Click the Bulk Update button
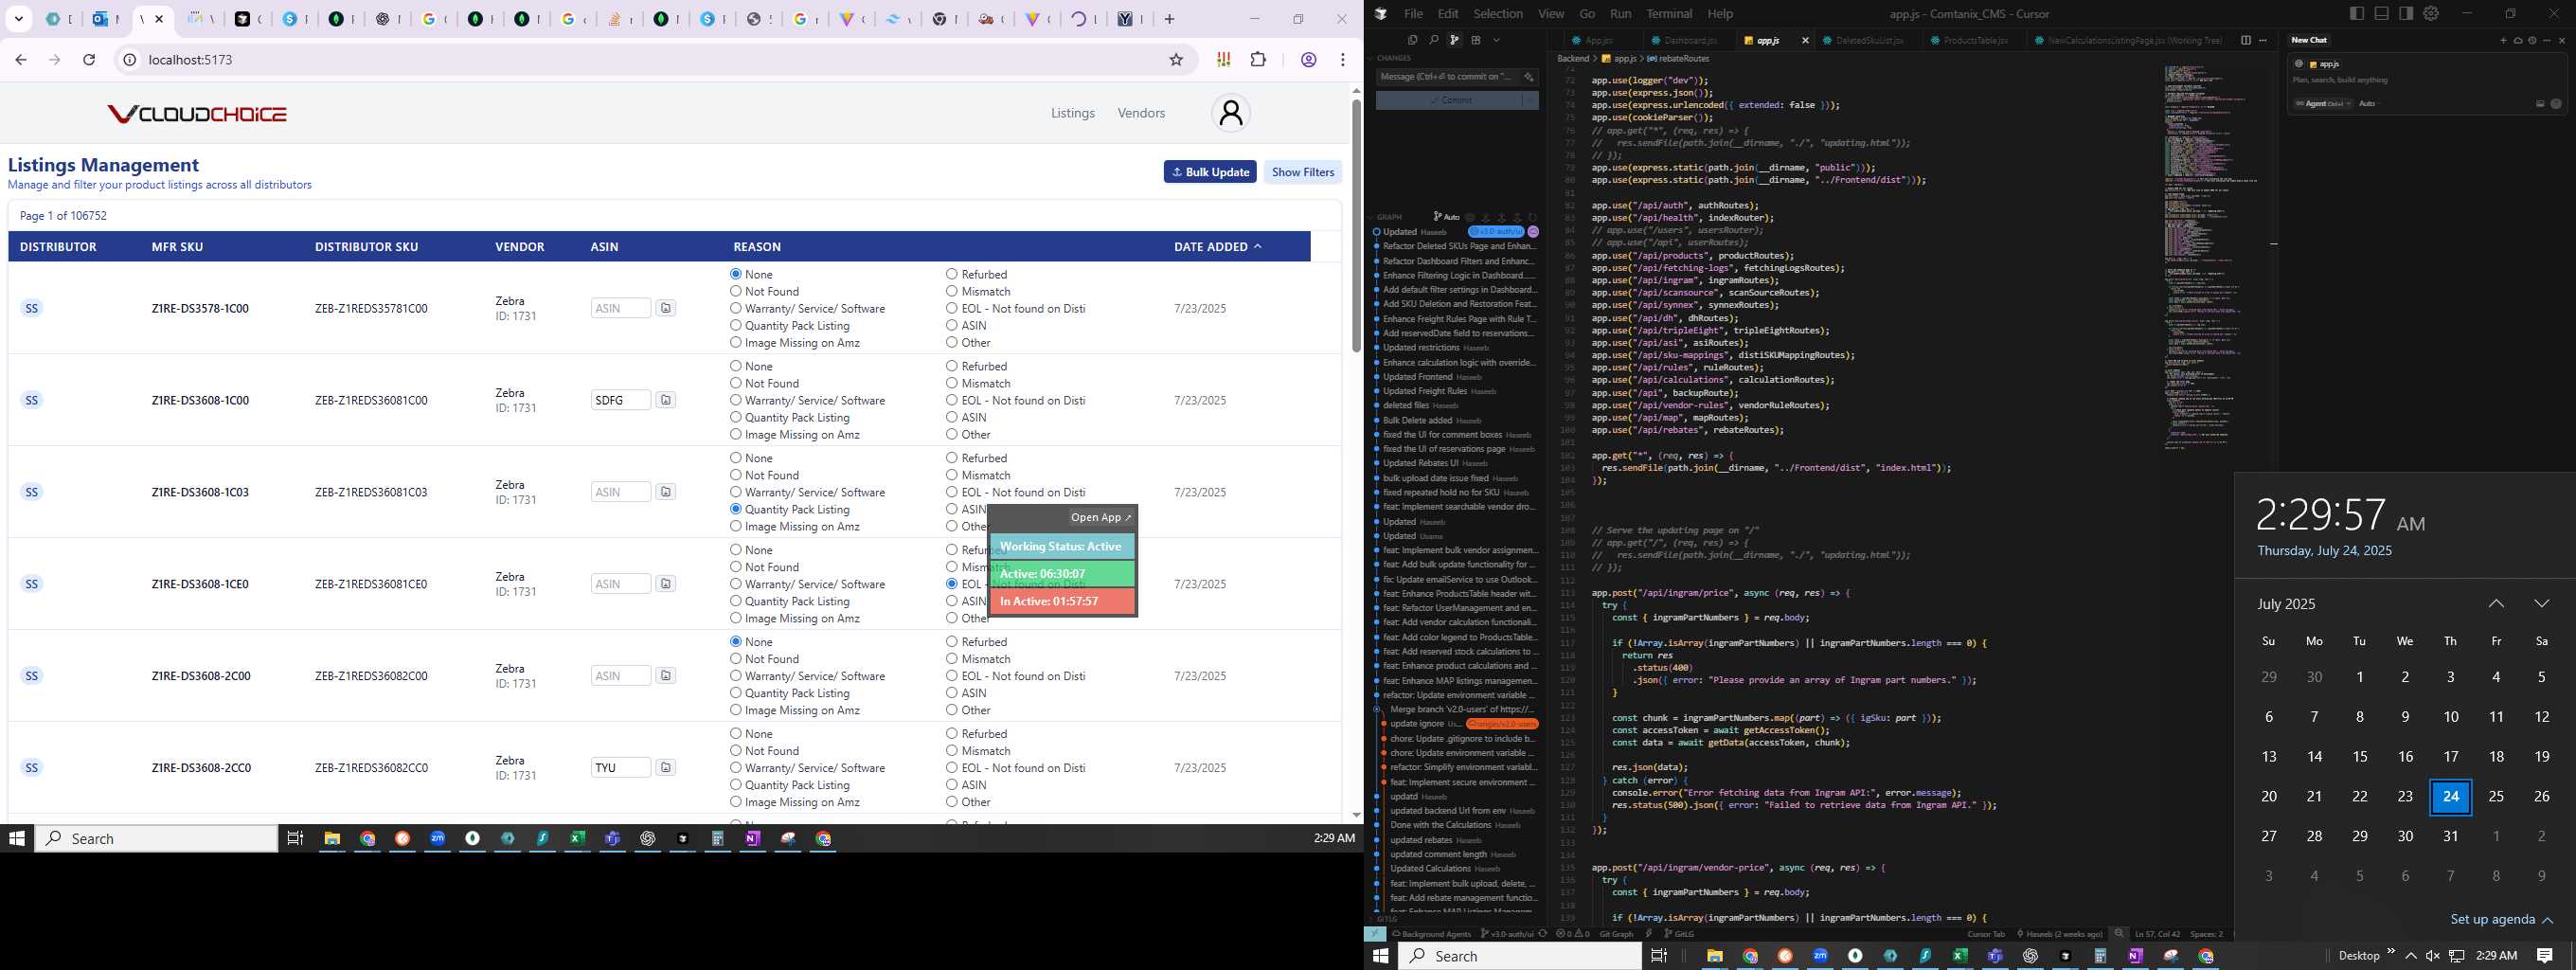 coord(1210,172)
